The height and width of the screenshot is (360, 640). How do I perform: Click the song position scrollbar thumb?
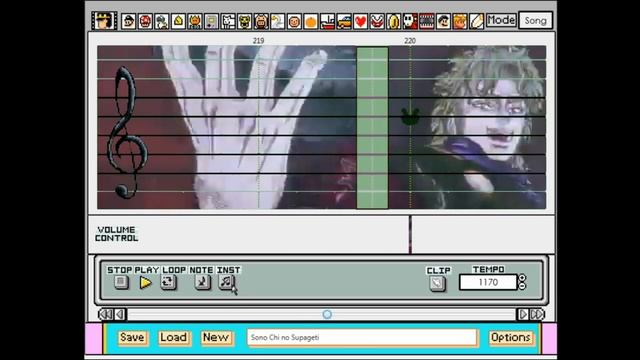coord(327,314)
